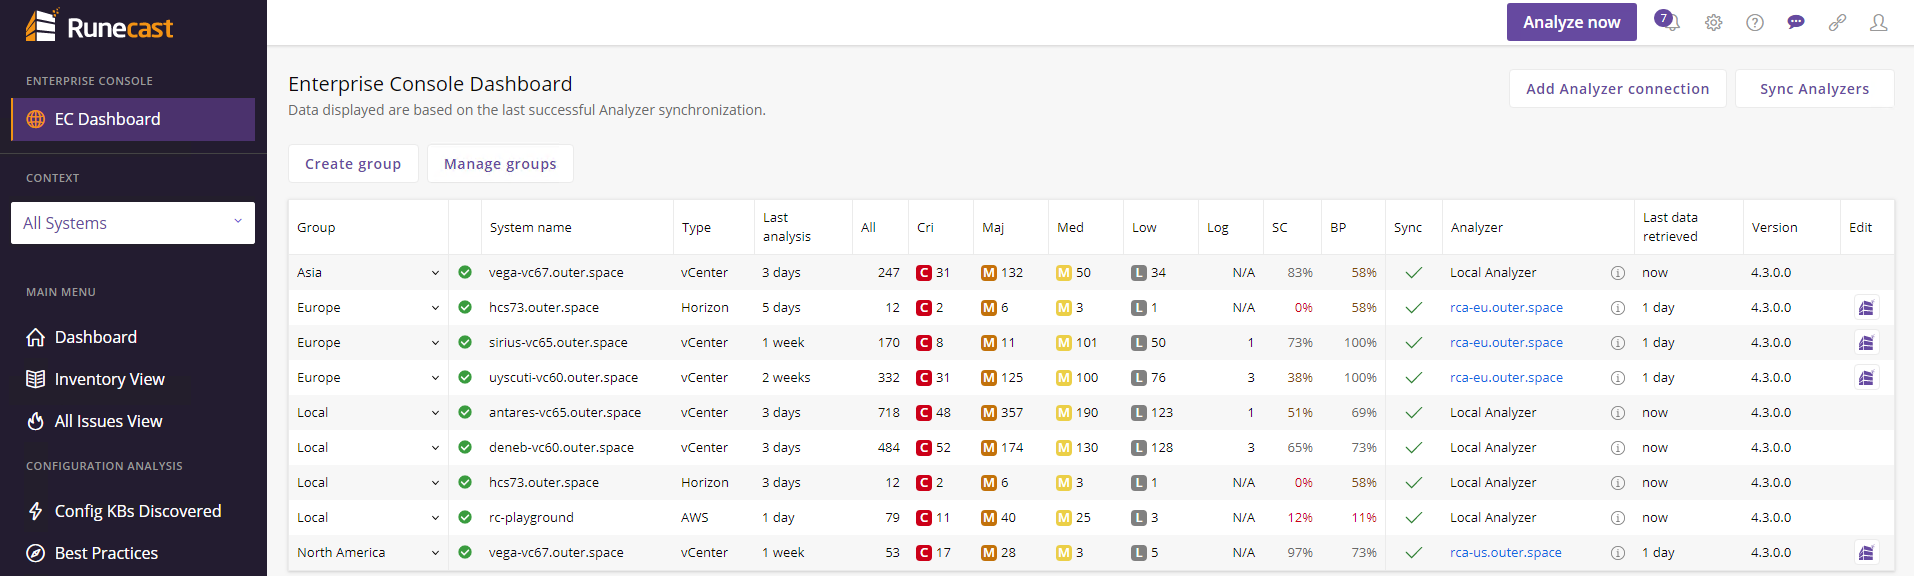Expand group dropdown for antares-vc65.outer.space row
The width and height of the screenshot is (1914, 576).
pos(435,413)
